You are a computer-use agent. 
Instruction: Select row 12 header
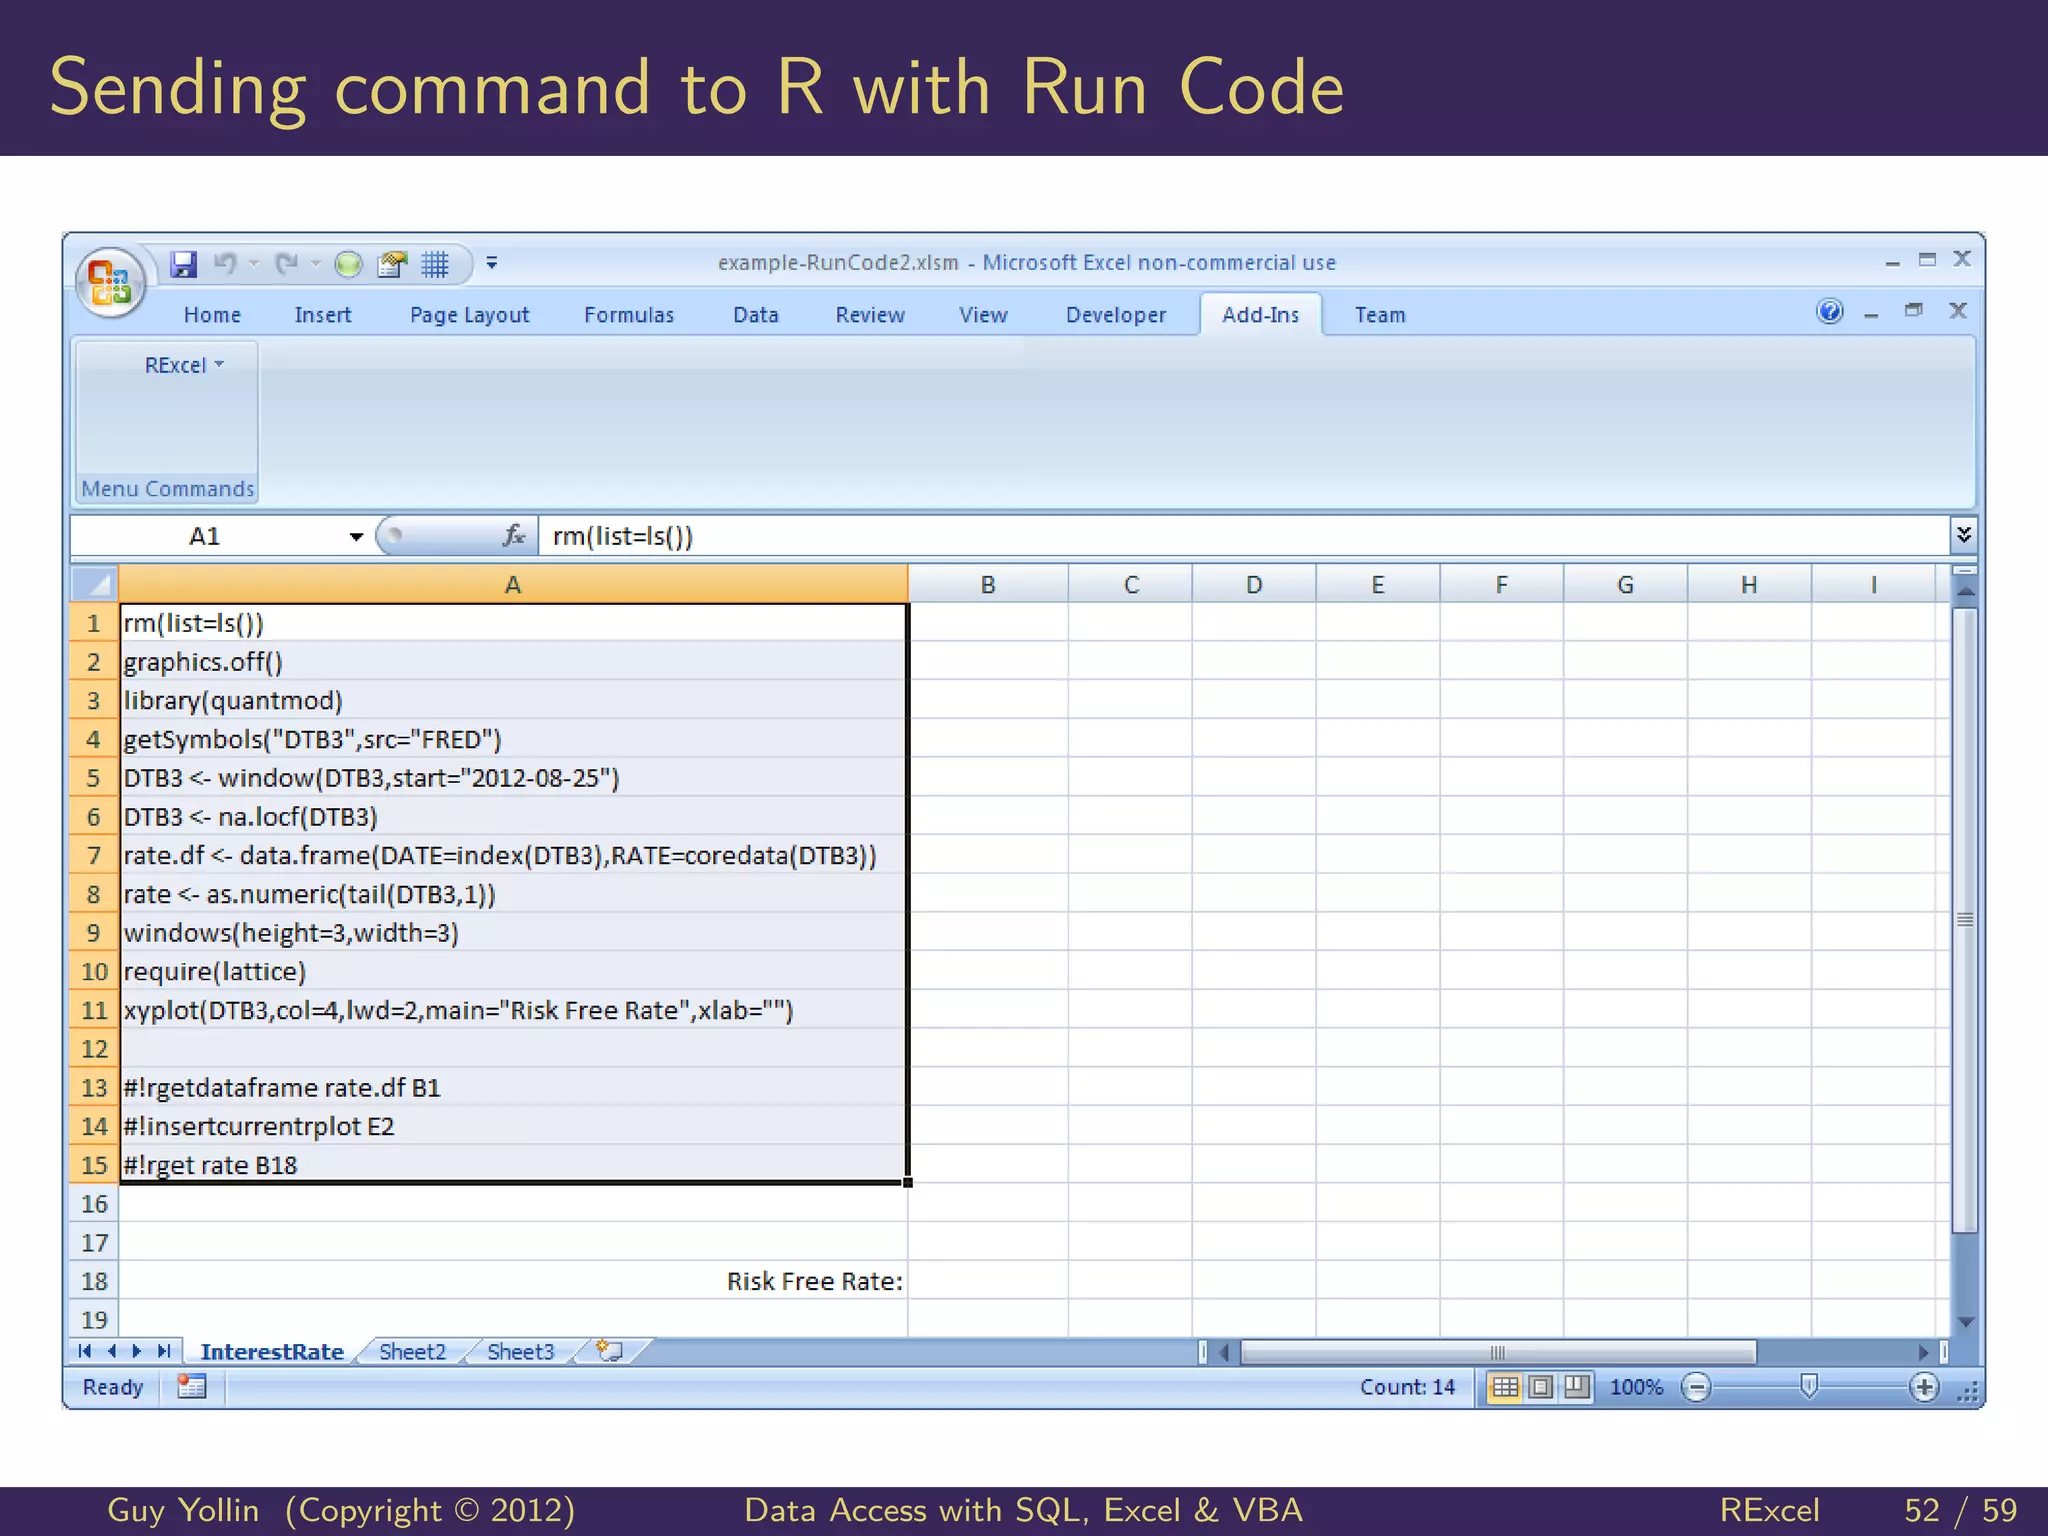click(x=94, y=1048)
